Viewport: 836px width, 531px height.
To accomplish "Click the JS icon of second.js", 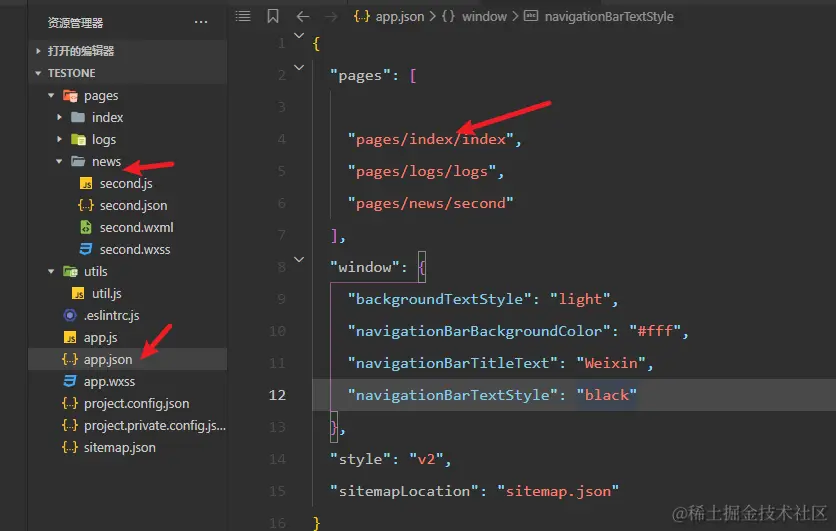I will 86,184.
